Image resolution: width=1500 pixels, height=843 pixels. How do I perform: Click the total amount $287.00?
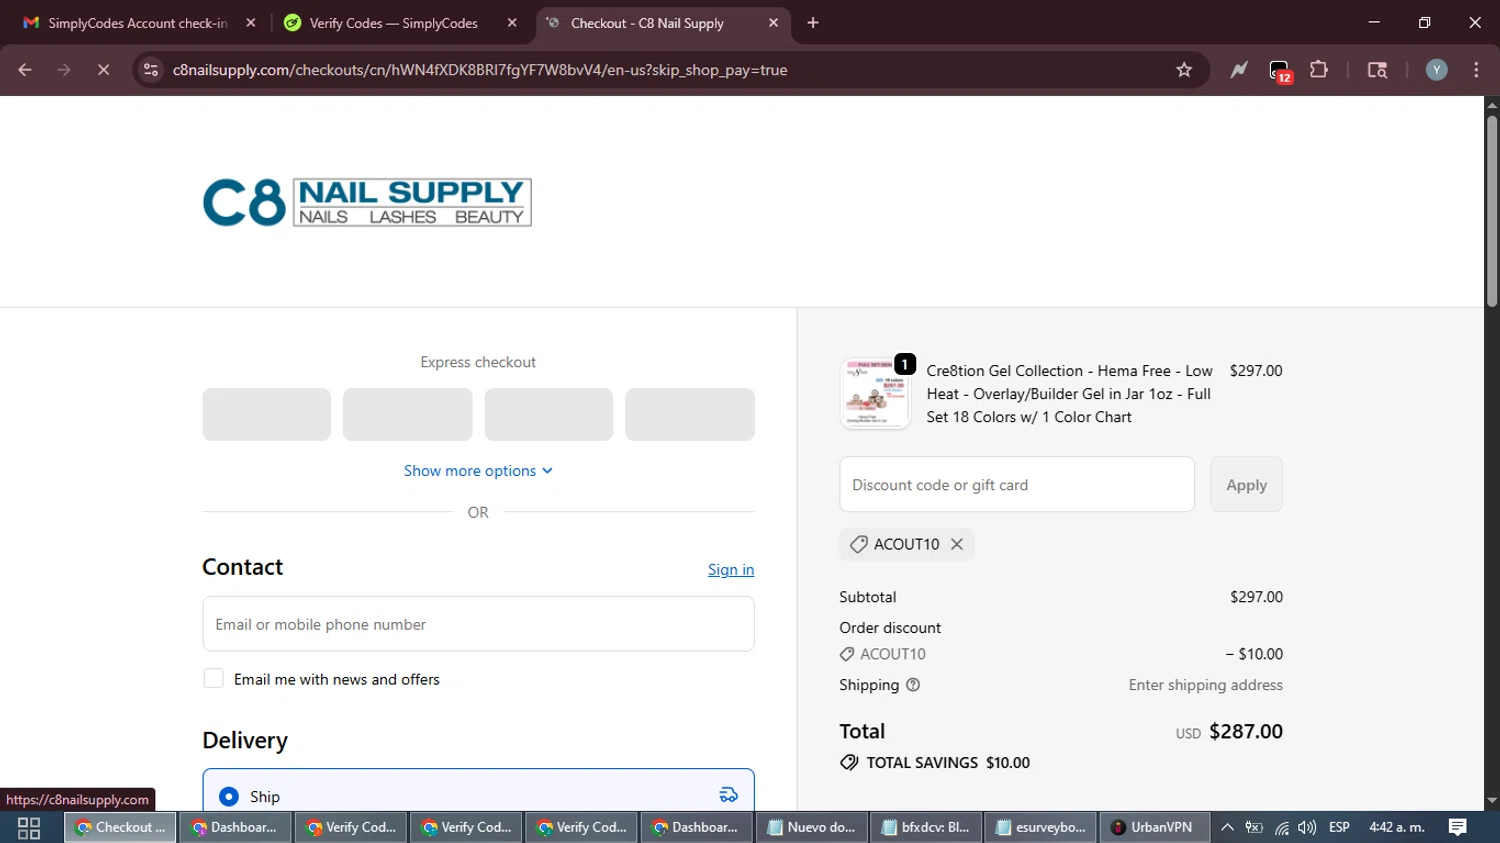1246,731
